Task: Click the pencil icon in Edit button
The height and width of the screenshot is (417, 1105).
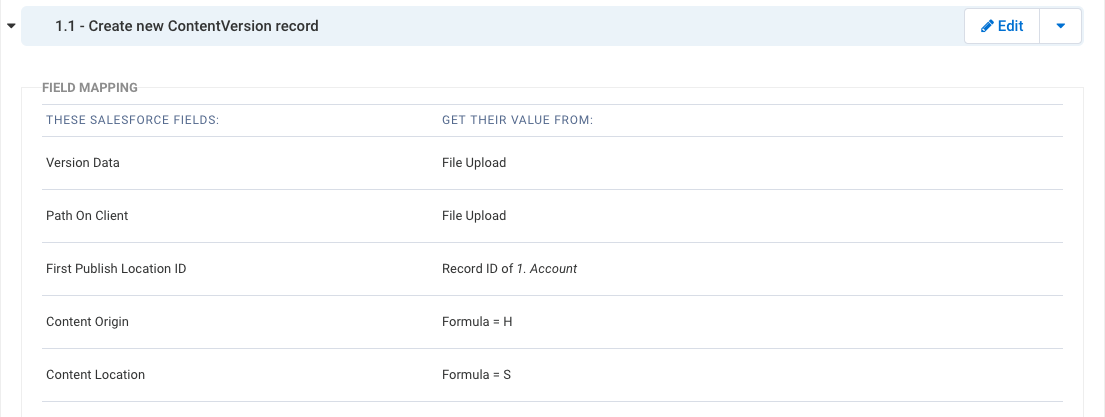Action: [x=987, y=26]
